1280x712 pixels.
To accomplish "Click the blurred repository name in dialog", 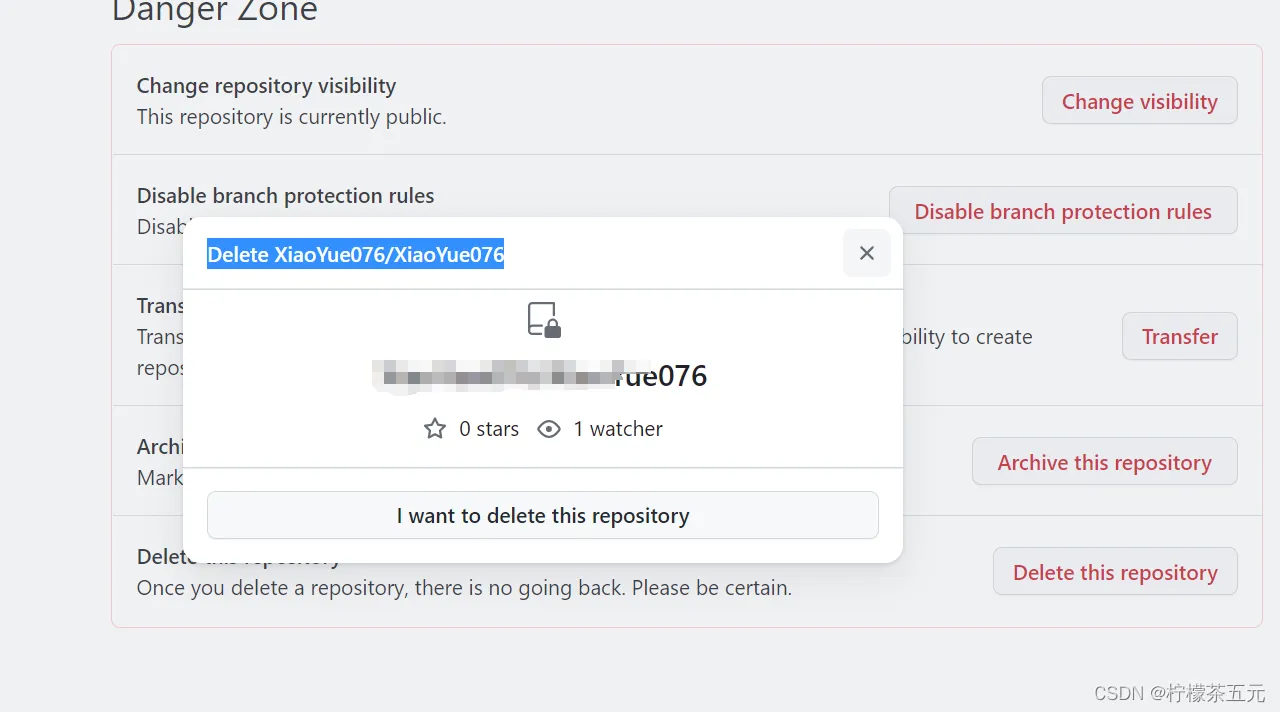I will pos(540,376).
